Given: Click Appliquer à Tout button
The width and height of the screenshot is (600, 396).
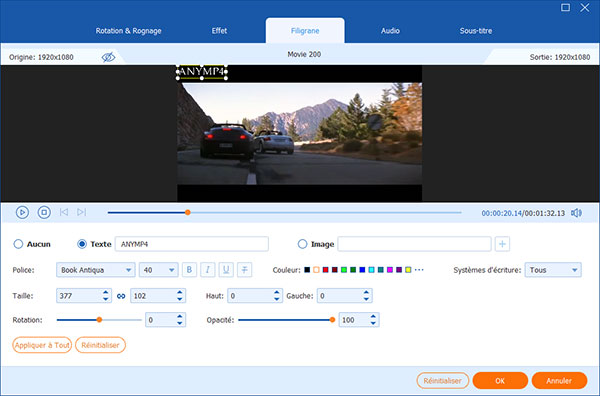Looking at the screenshot, I should pos(42,345).
